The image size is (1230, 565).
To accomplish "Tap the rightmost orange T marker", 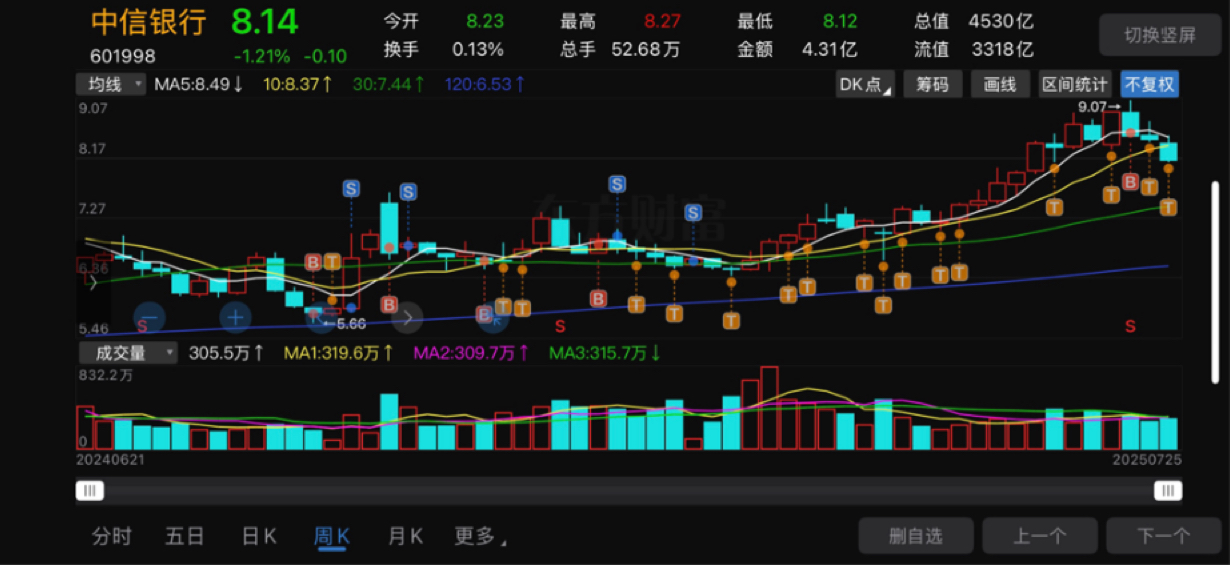I will coord(1168,207).
